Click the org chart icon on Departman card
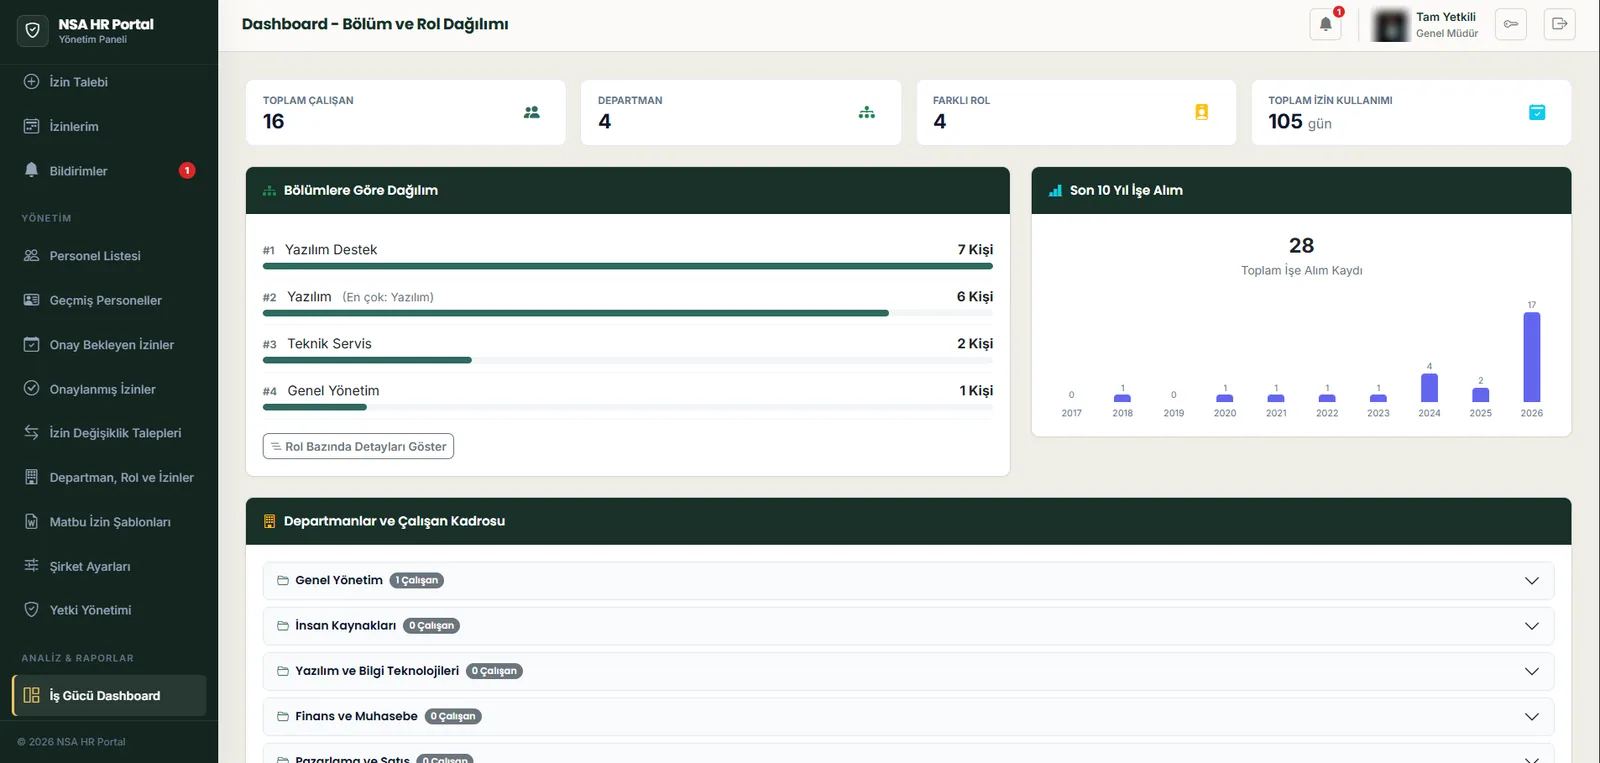 (x=867, y=112)
